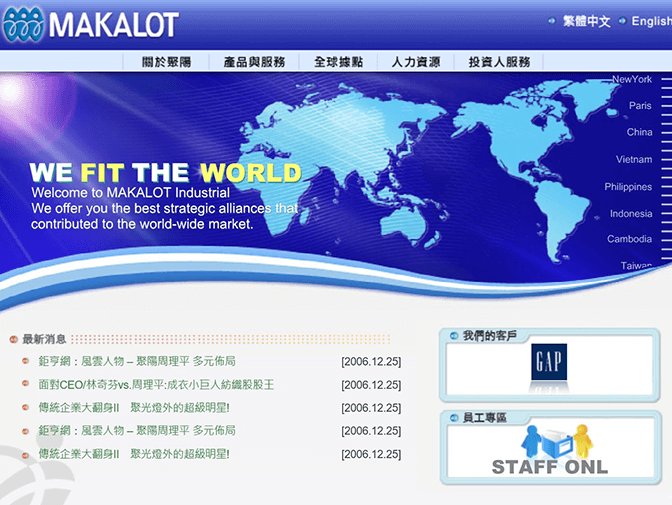The image size is (672, 505).
Task: Open news 面對CEO/林奇芬vs.周理平
Action: 156,385
